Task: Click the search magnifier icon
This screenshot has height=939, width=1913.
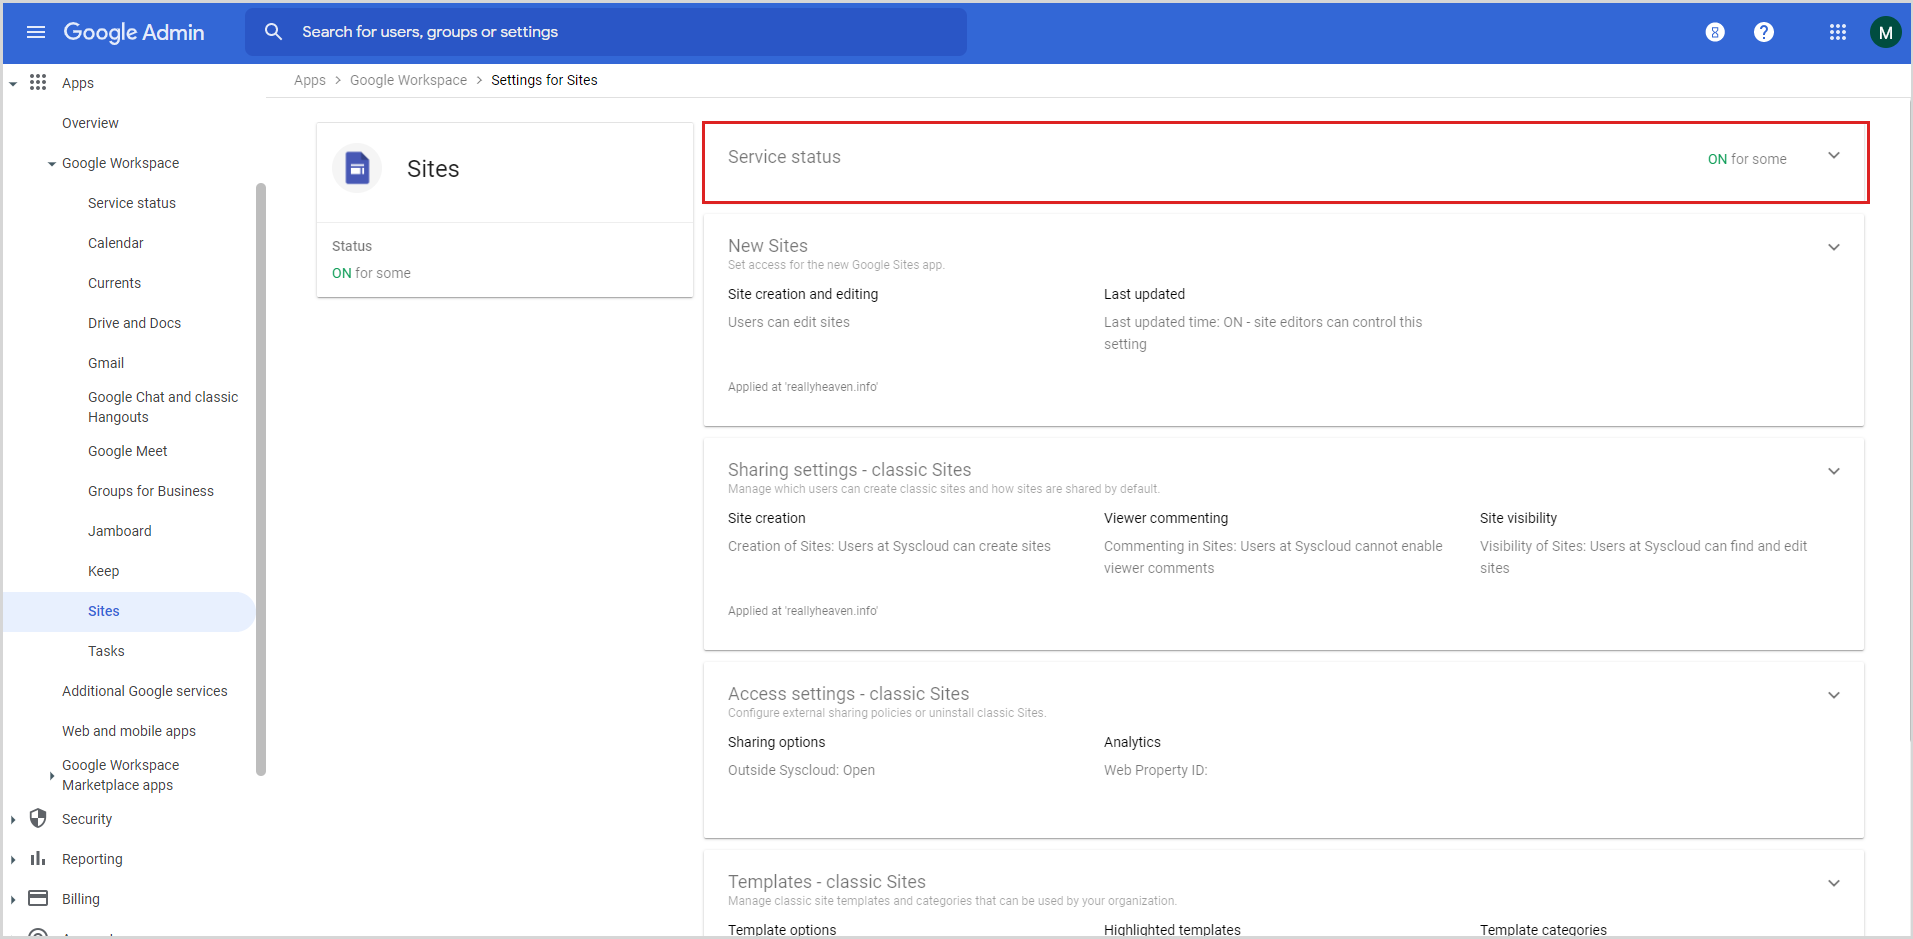Action: point(273,32)
